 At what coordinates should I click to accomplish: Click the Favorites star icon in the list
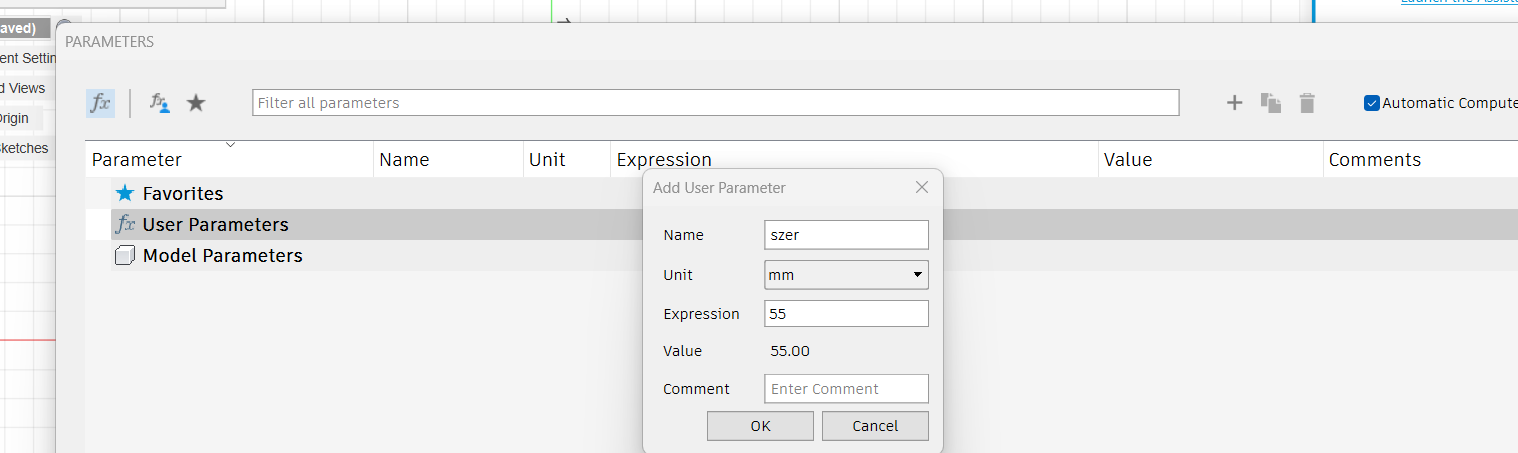(x=124, y=193)
